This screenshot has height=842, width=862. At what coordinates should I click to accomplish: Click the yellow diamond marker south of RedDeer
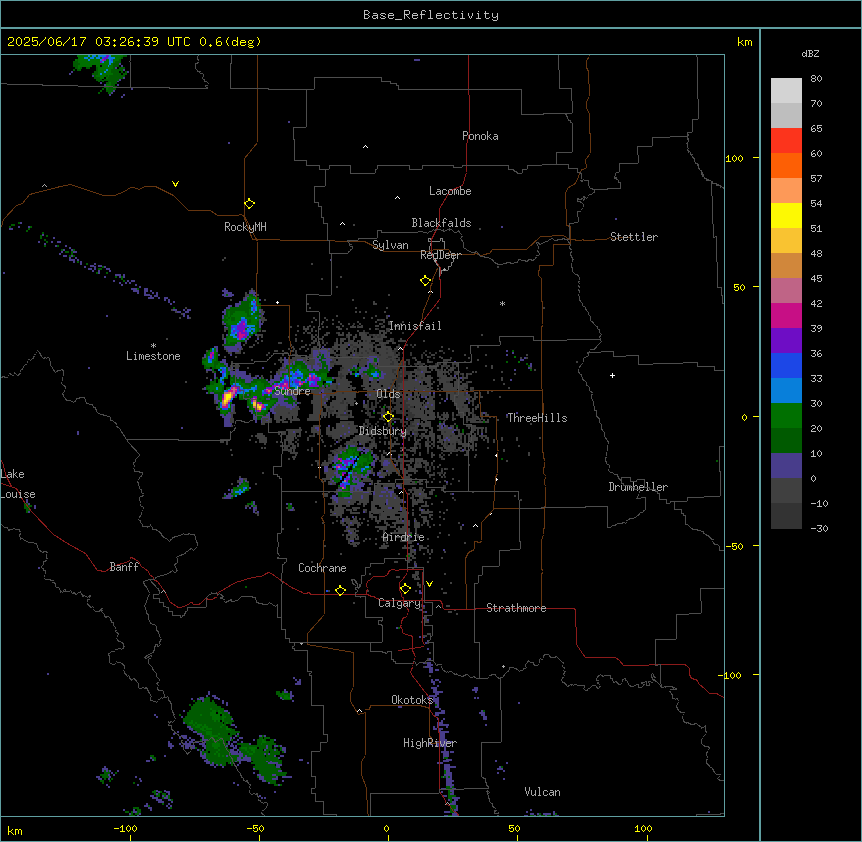(x=425, y=281)
